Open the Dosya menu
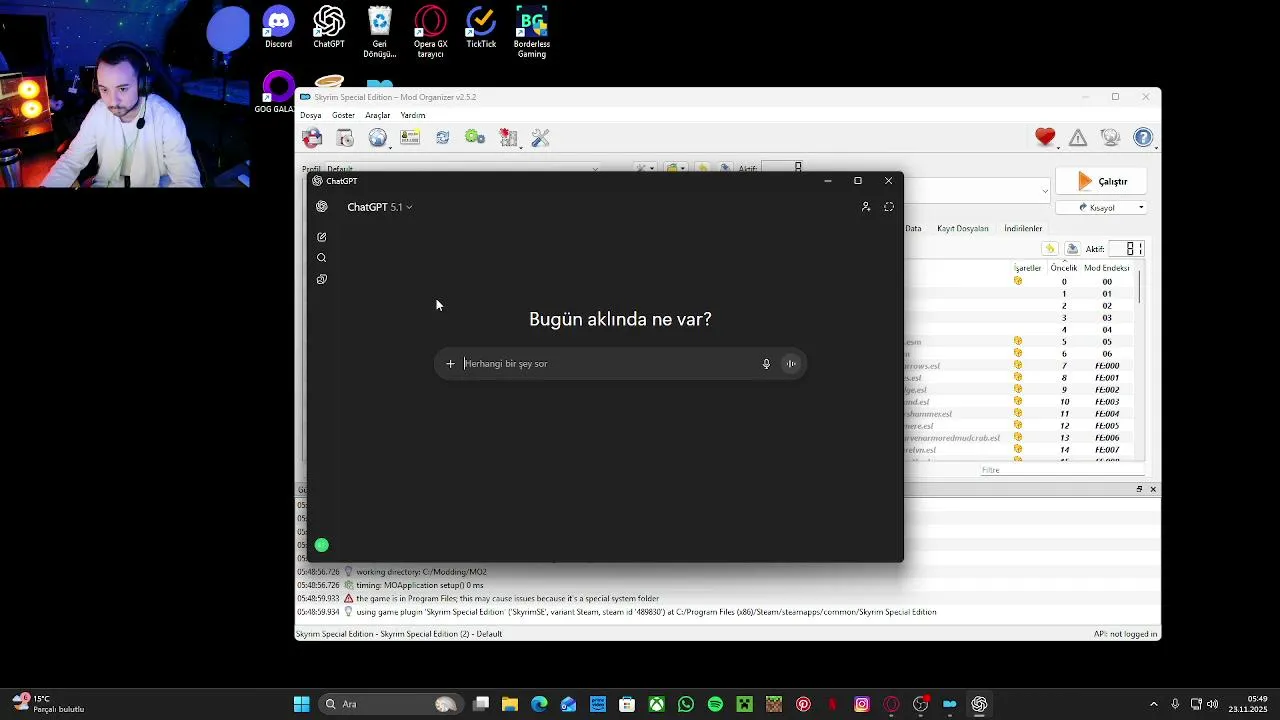Viewport: 1280px width, 720px height. [x=311, y=115]
